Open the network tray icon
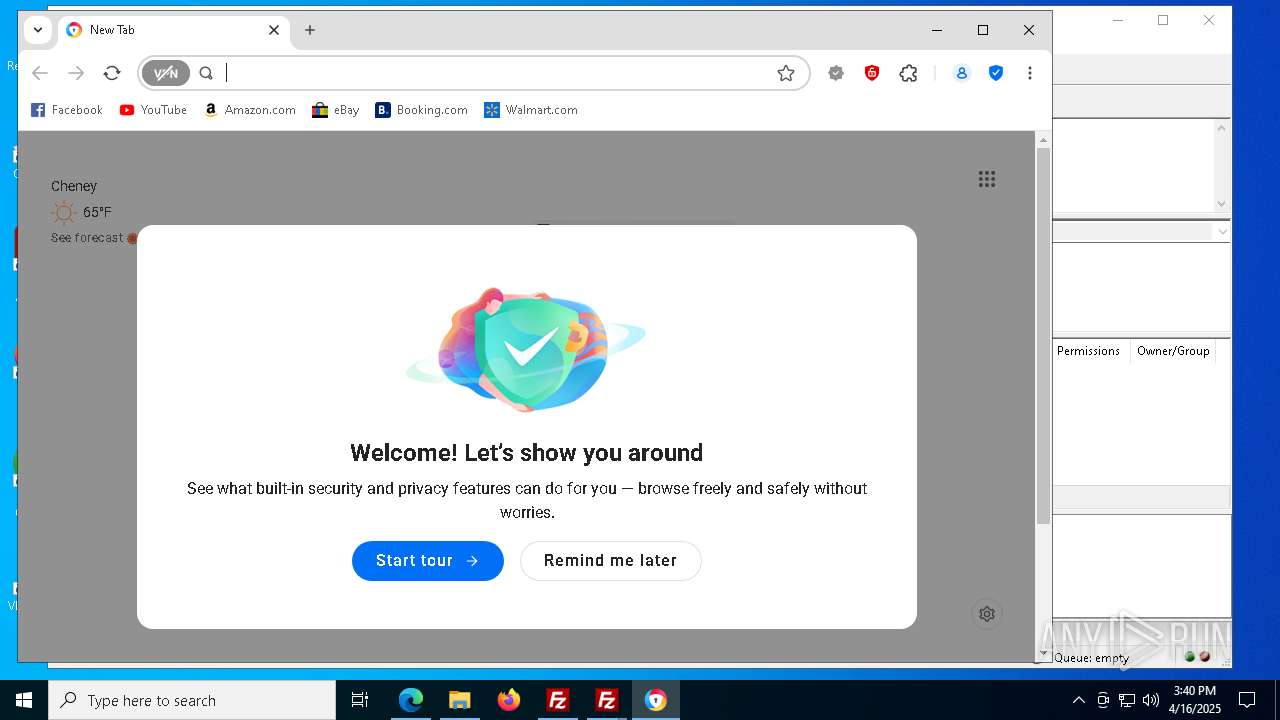This screenshot has height=720, width=1280. [x=1127, y=700]
